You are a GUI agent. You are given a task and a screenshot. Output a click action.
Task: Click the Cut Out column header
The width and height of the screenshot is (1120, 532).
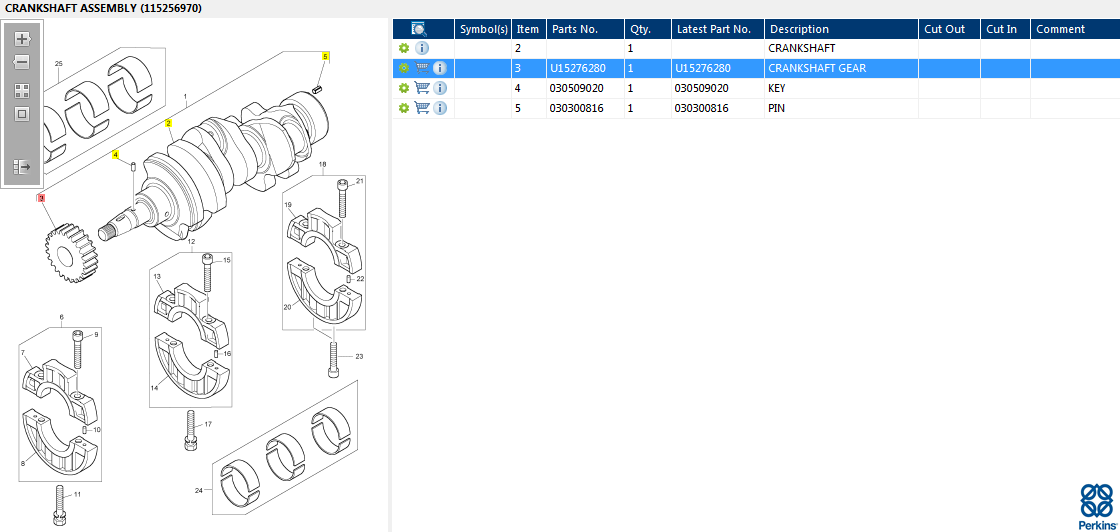click(x=949, y=29)
